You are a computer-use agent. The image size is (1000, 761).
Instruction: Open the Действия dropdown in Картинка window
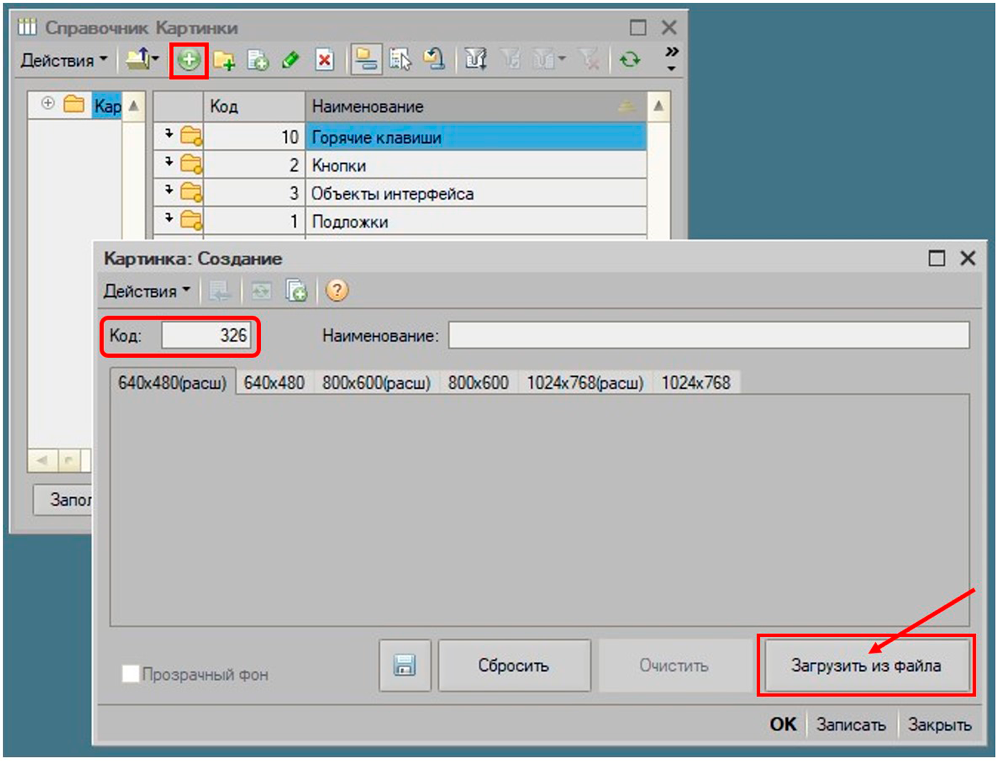[147, 291]
